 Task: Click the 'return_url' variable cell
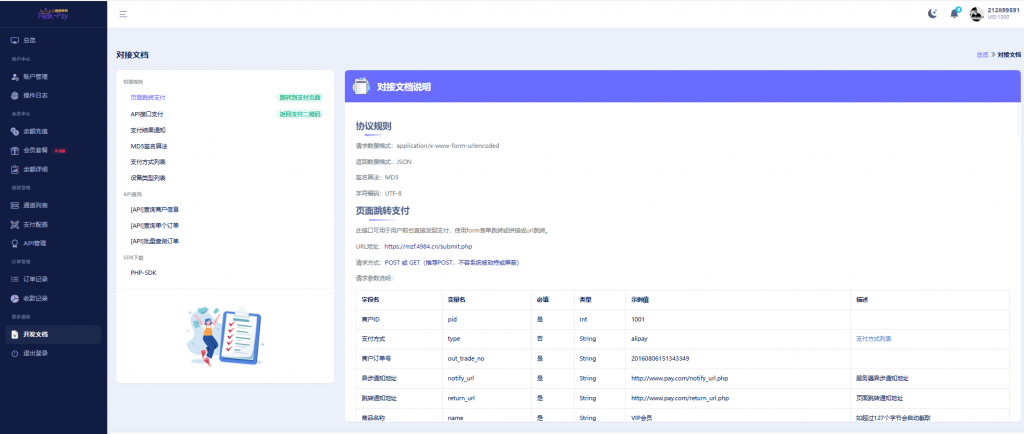point(485,398)
